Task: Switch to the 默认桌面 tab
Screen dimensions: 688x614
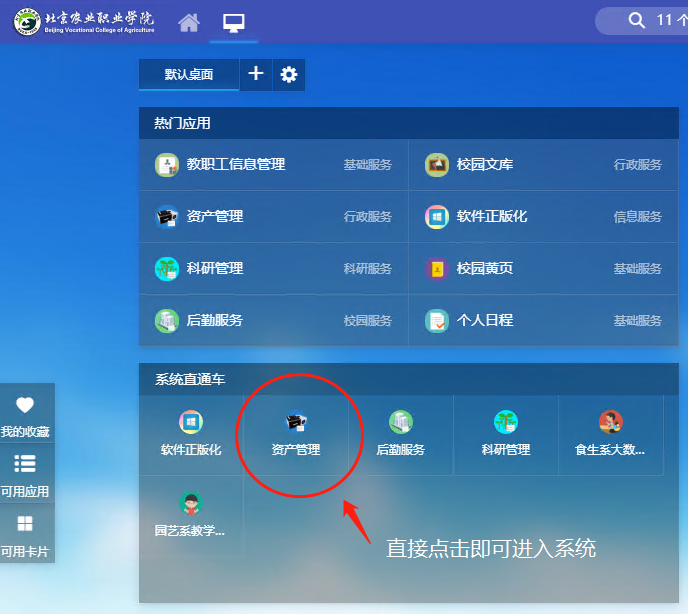Action: 189,75
